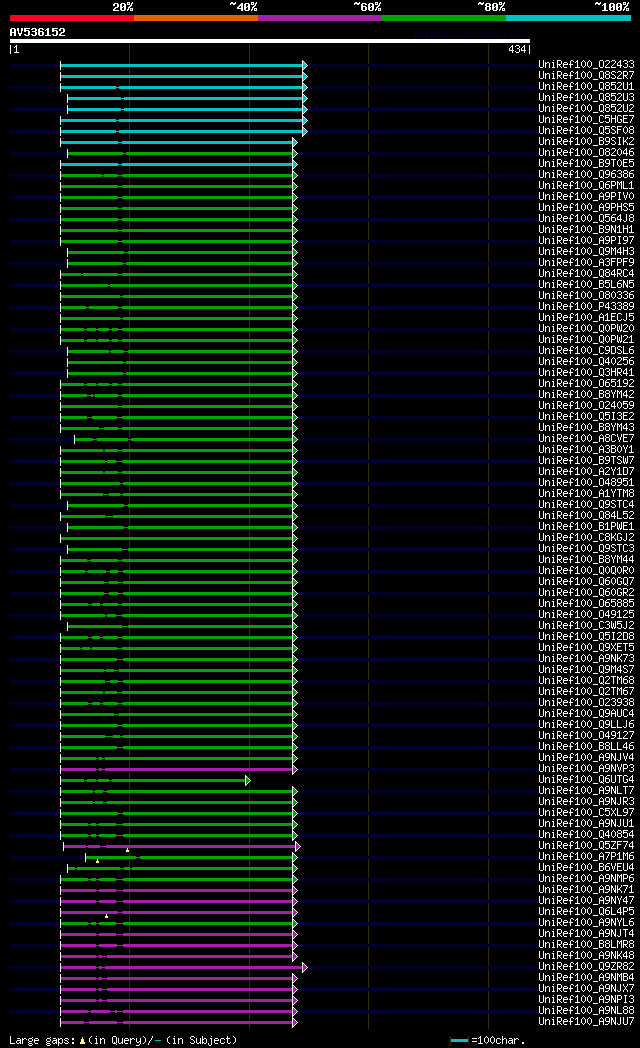640x1048 pixels.
Task: Select the UniRef100_B9N1H1 label
Action: click(586, 230)
